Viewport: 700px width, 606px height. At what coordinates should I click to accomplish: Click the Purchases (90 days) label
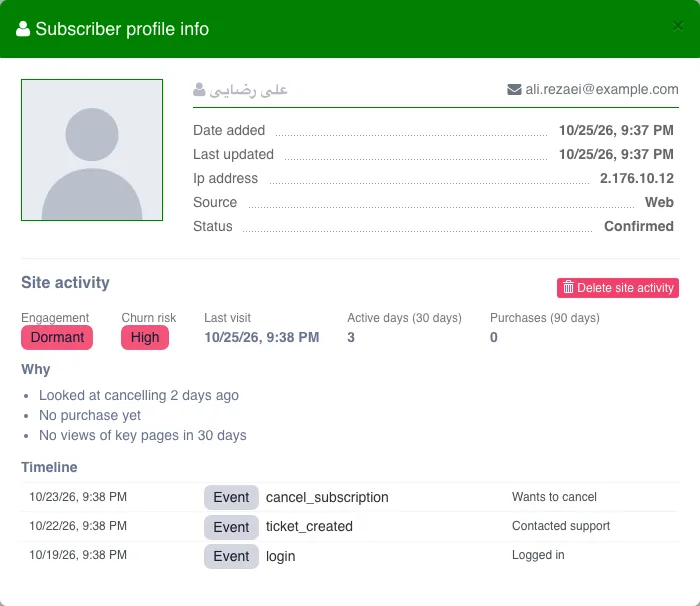coord(545,318)
